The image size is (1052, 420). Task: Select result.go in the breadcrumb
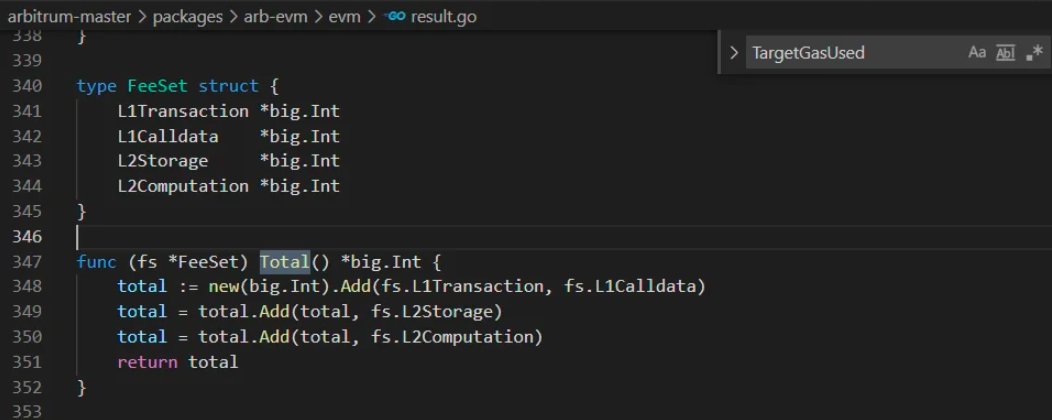(x=443, y=16)
